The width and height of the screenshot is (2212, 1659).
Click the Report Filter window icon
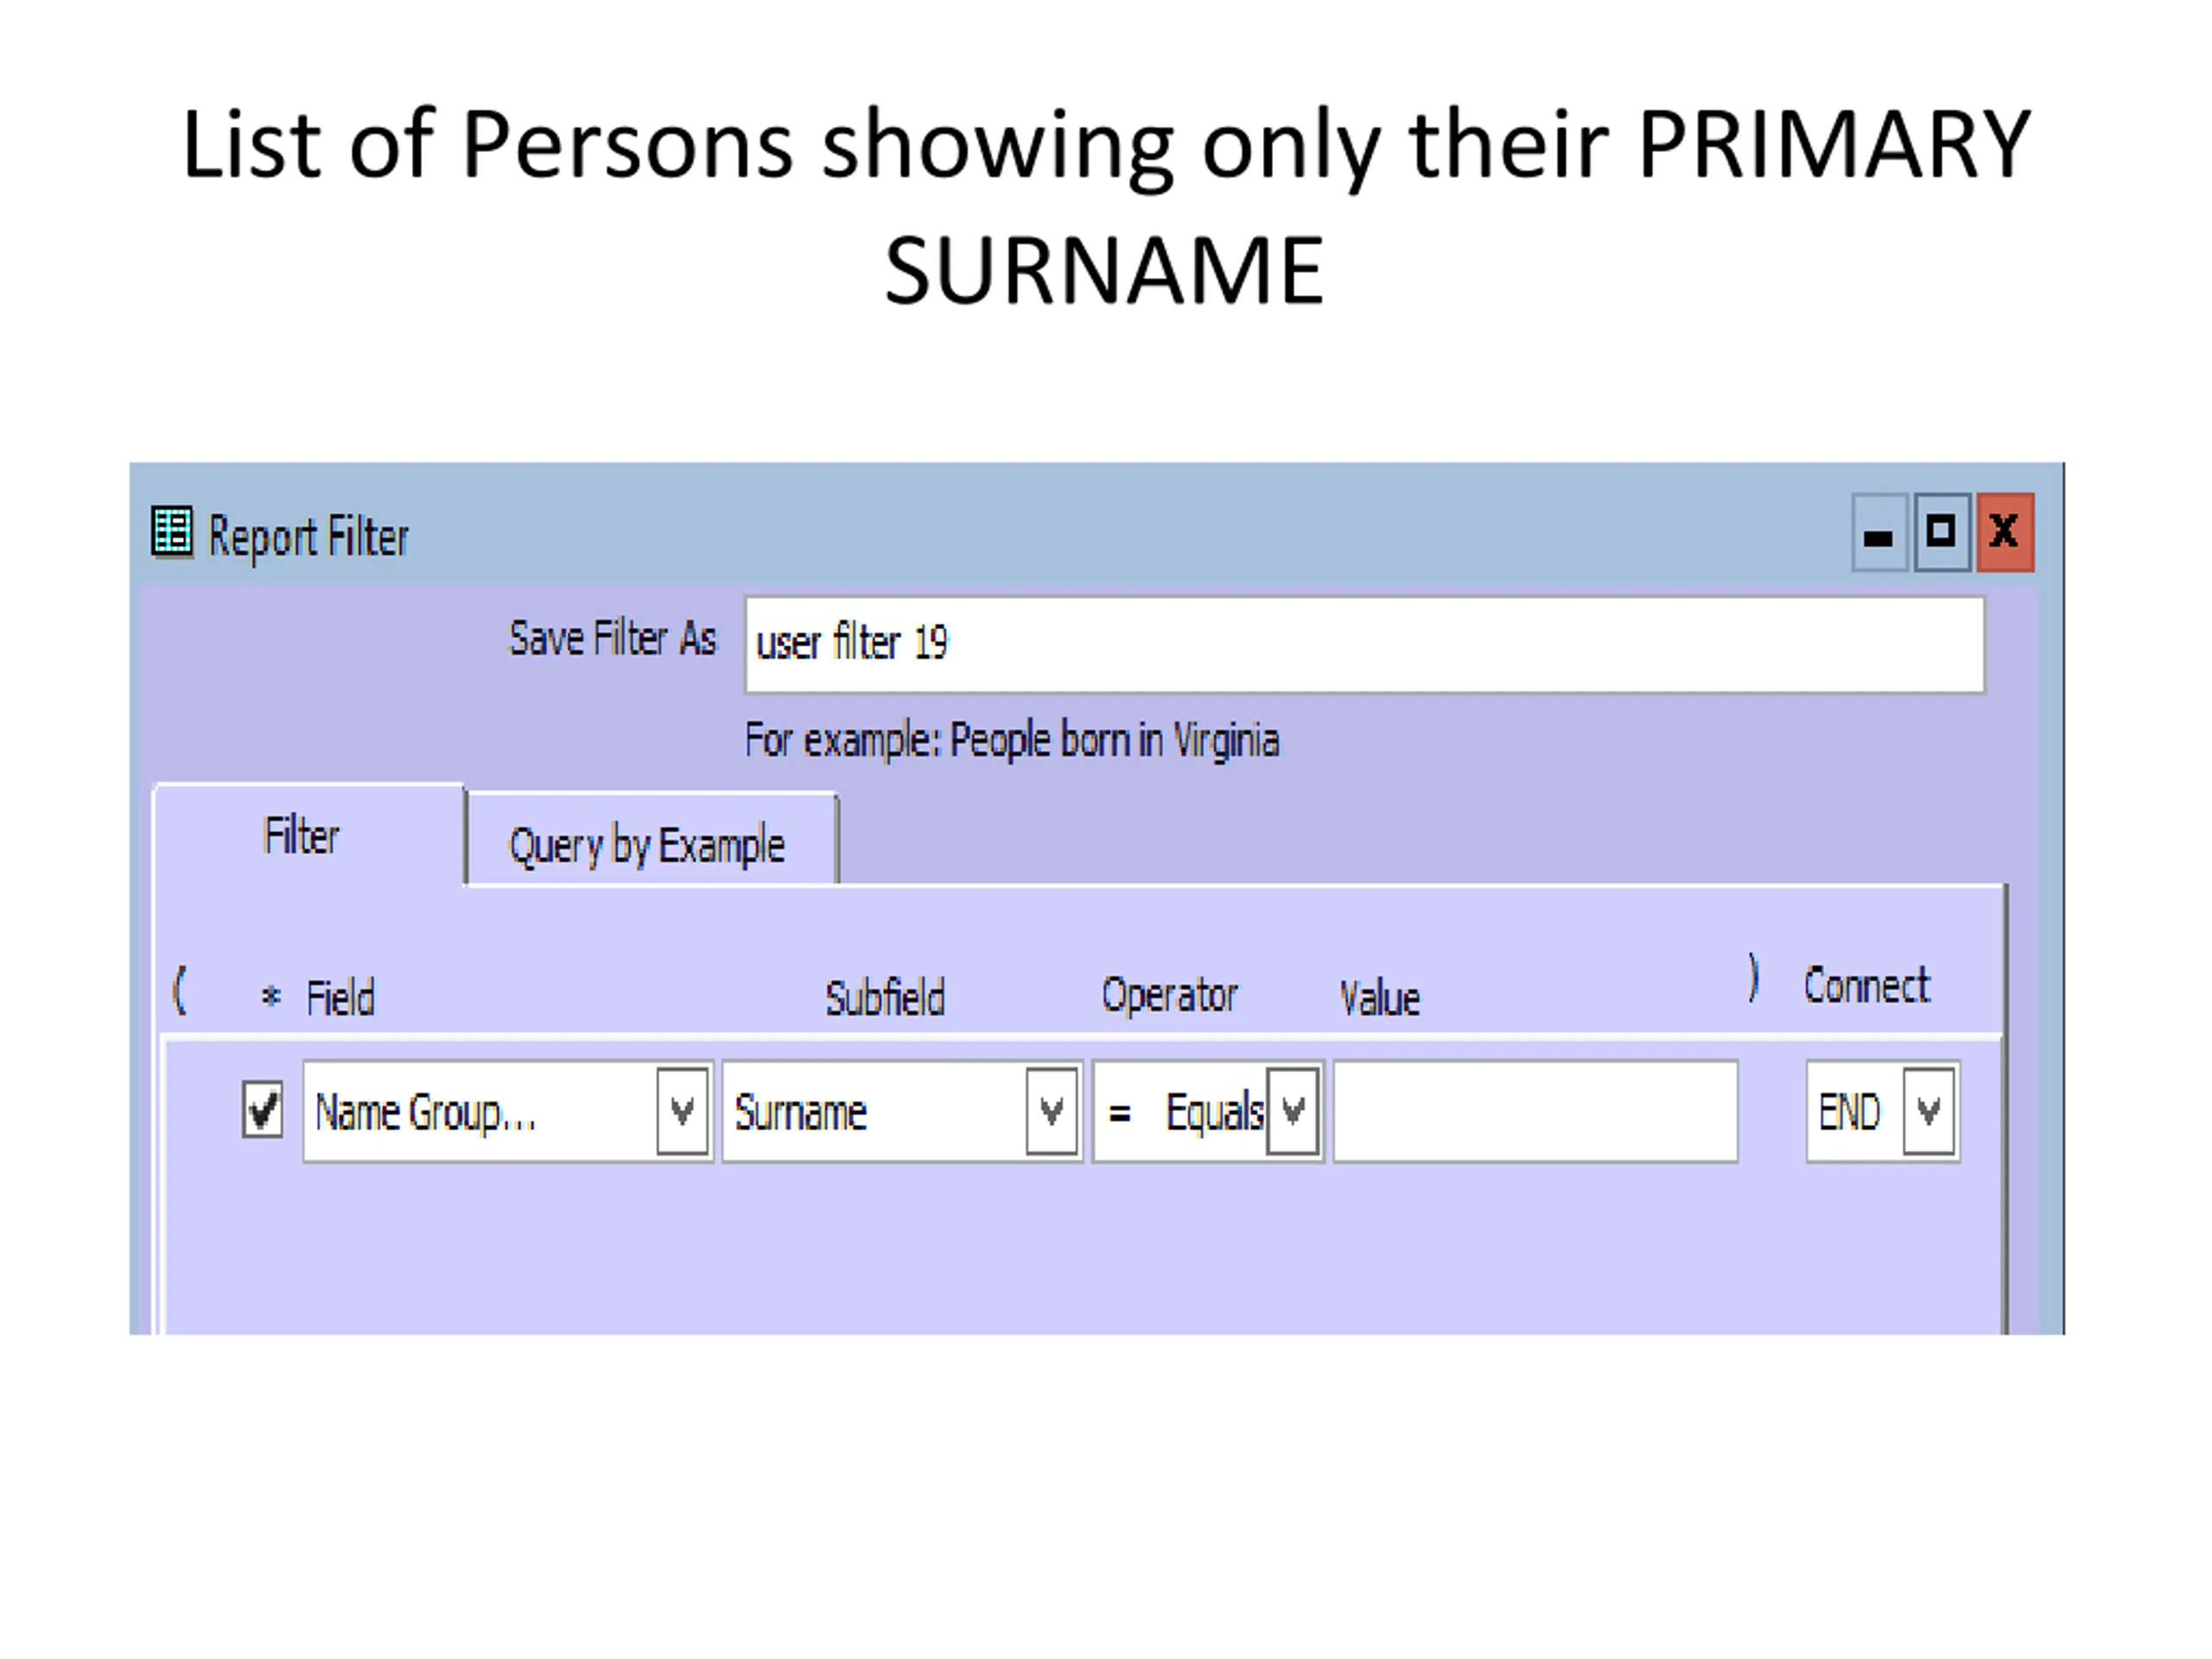tap(171, 531)
